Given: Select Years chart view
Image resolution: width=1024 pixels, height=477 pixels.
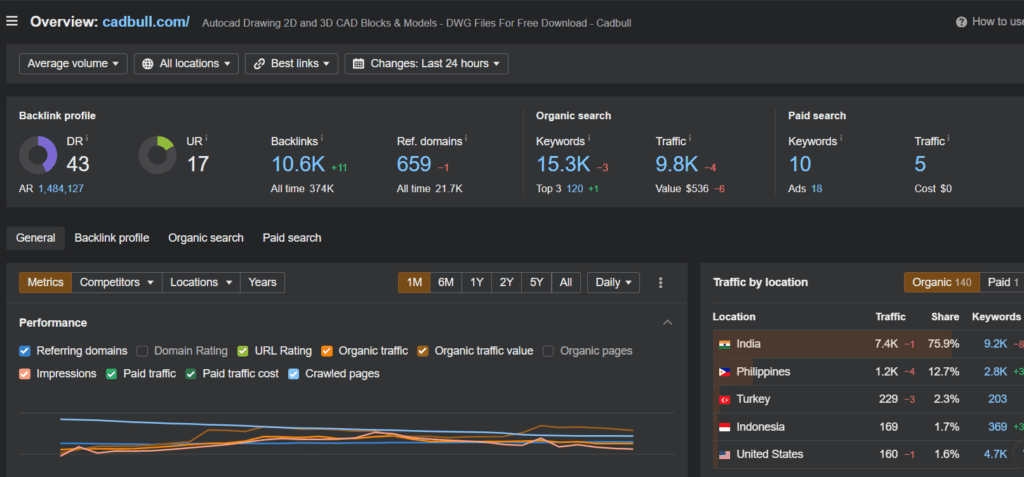Looking at the screenshot, I should point(263,282).
